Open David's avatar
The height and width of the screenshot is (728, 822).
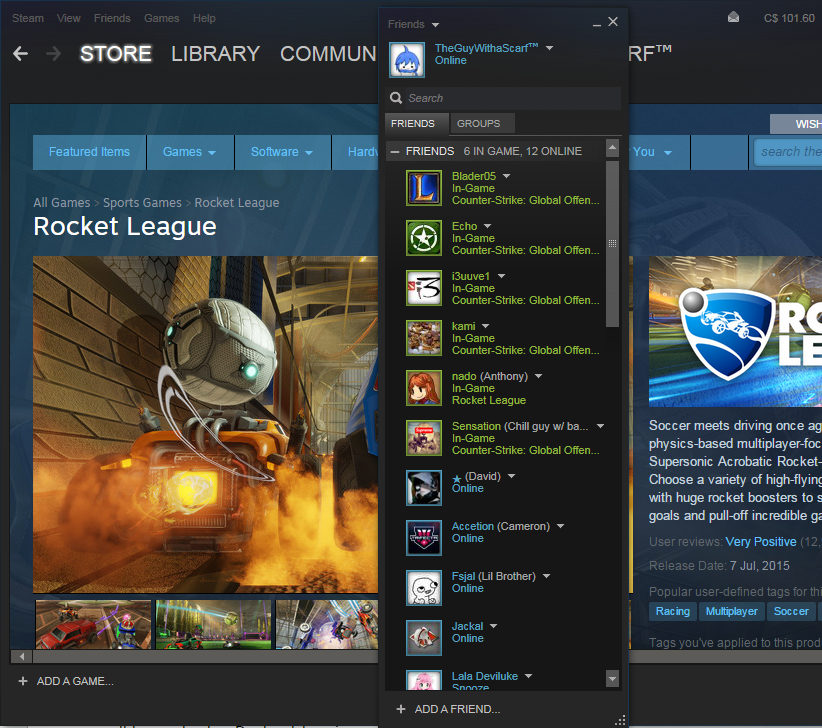tap(424, 488)
